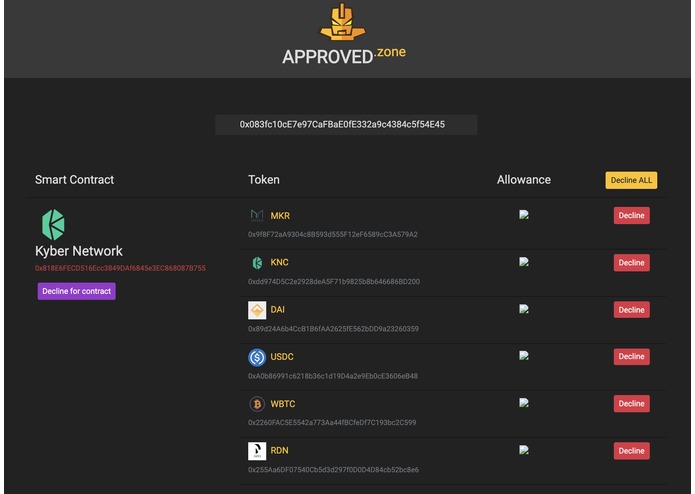
Task: Click the RDN token icon
Action: click(257, 451)
